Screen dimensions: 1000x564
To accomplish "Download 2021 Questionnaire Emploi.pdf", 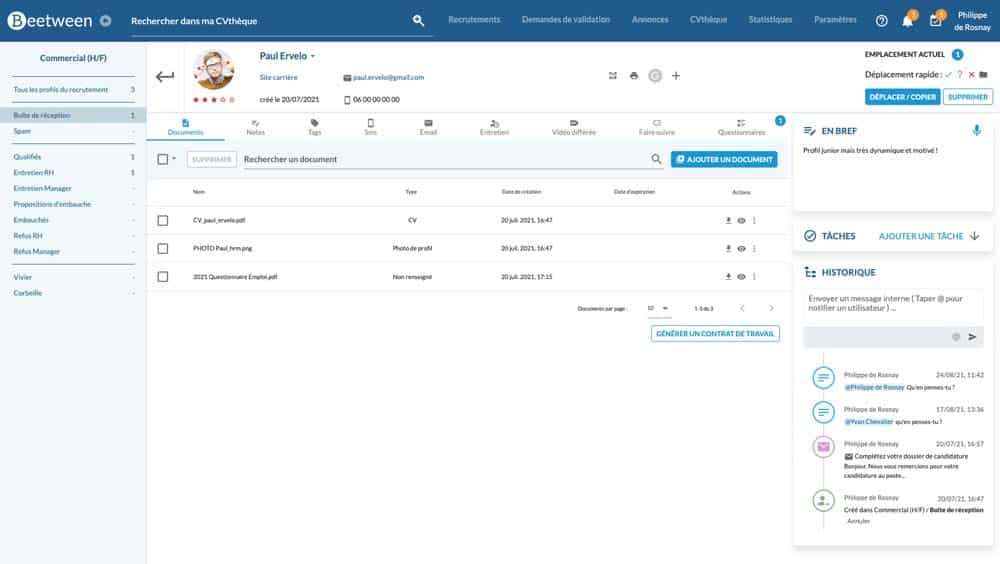I will click(x=728, y=276).
